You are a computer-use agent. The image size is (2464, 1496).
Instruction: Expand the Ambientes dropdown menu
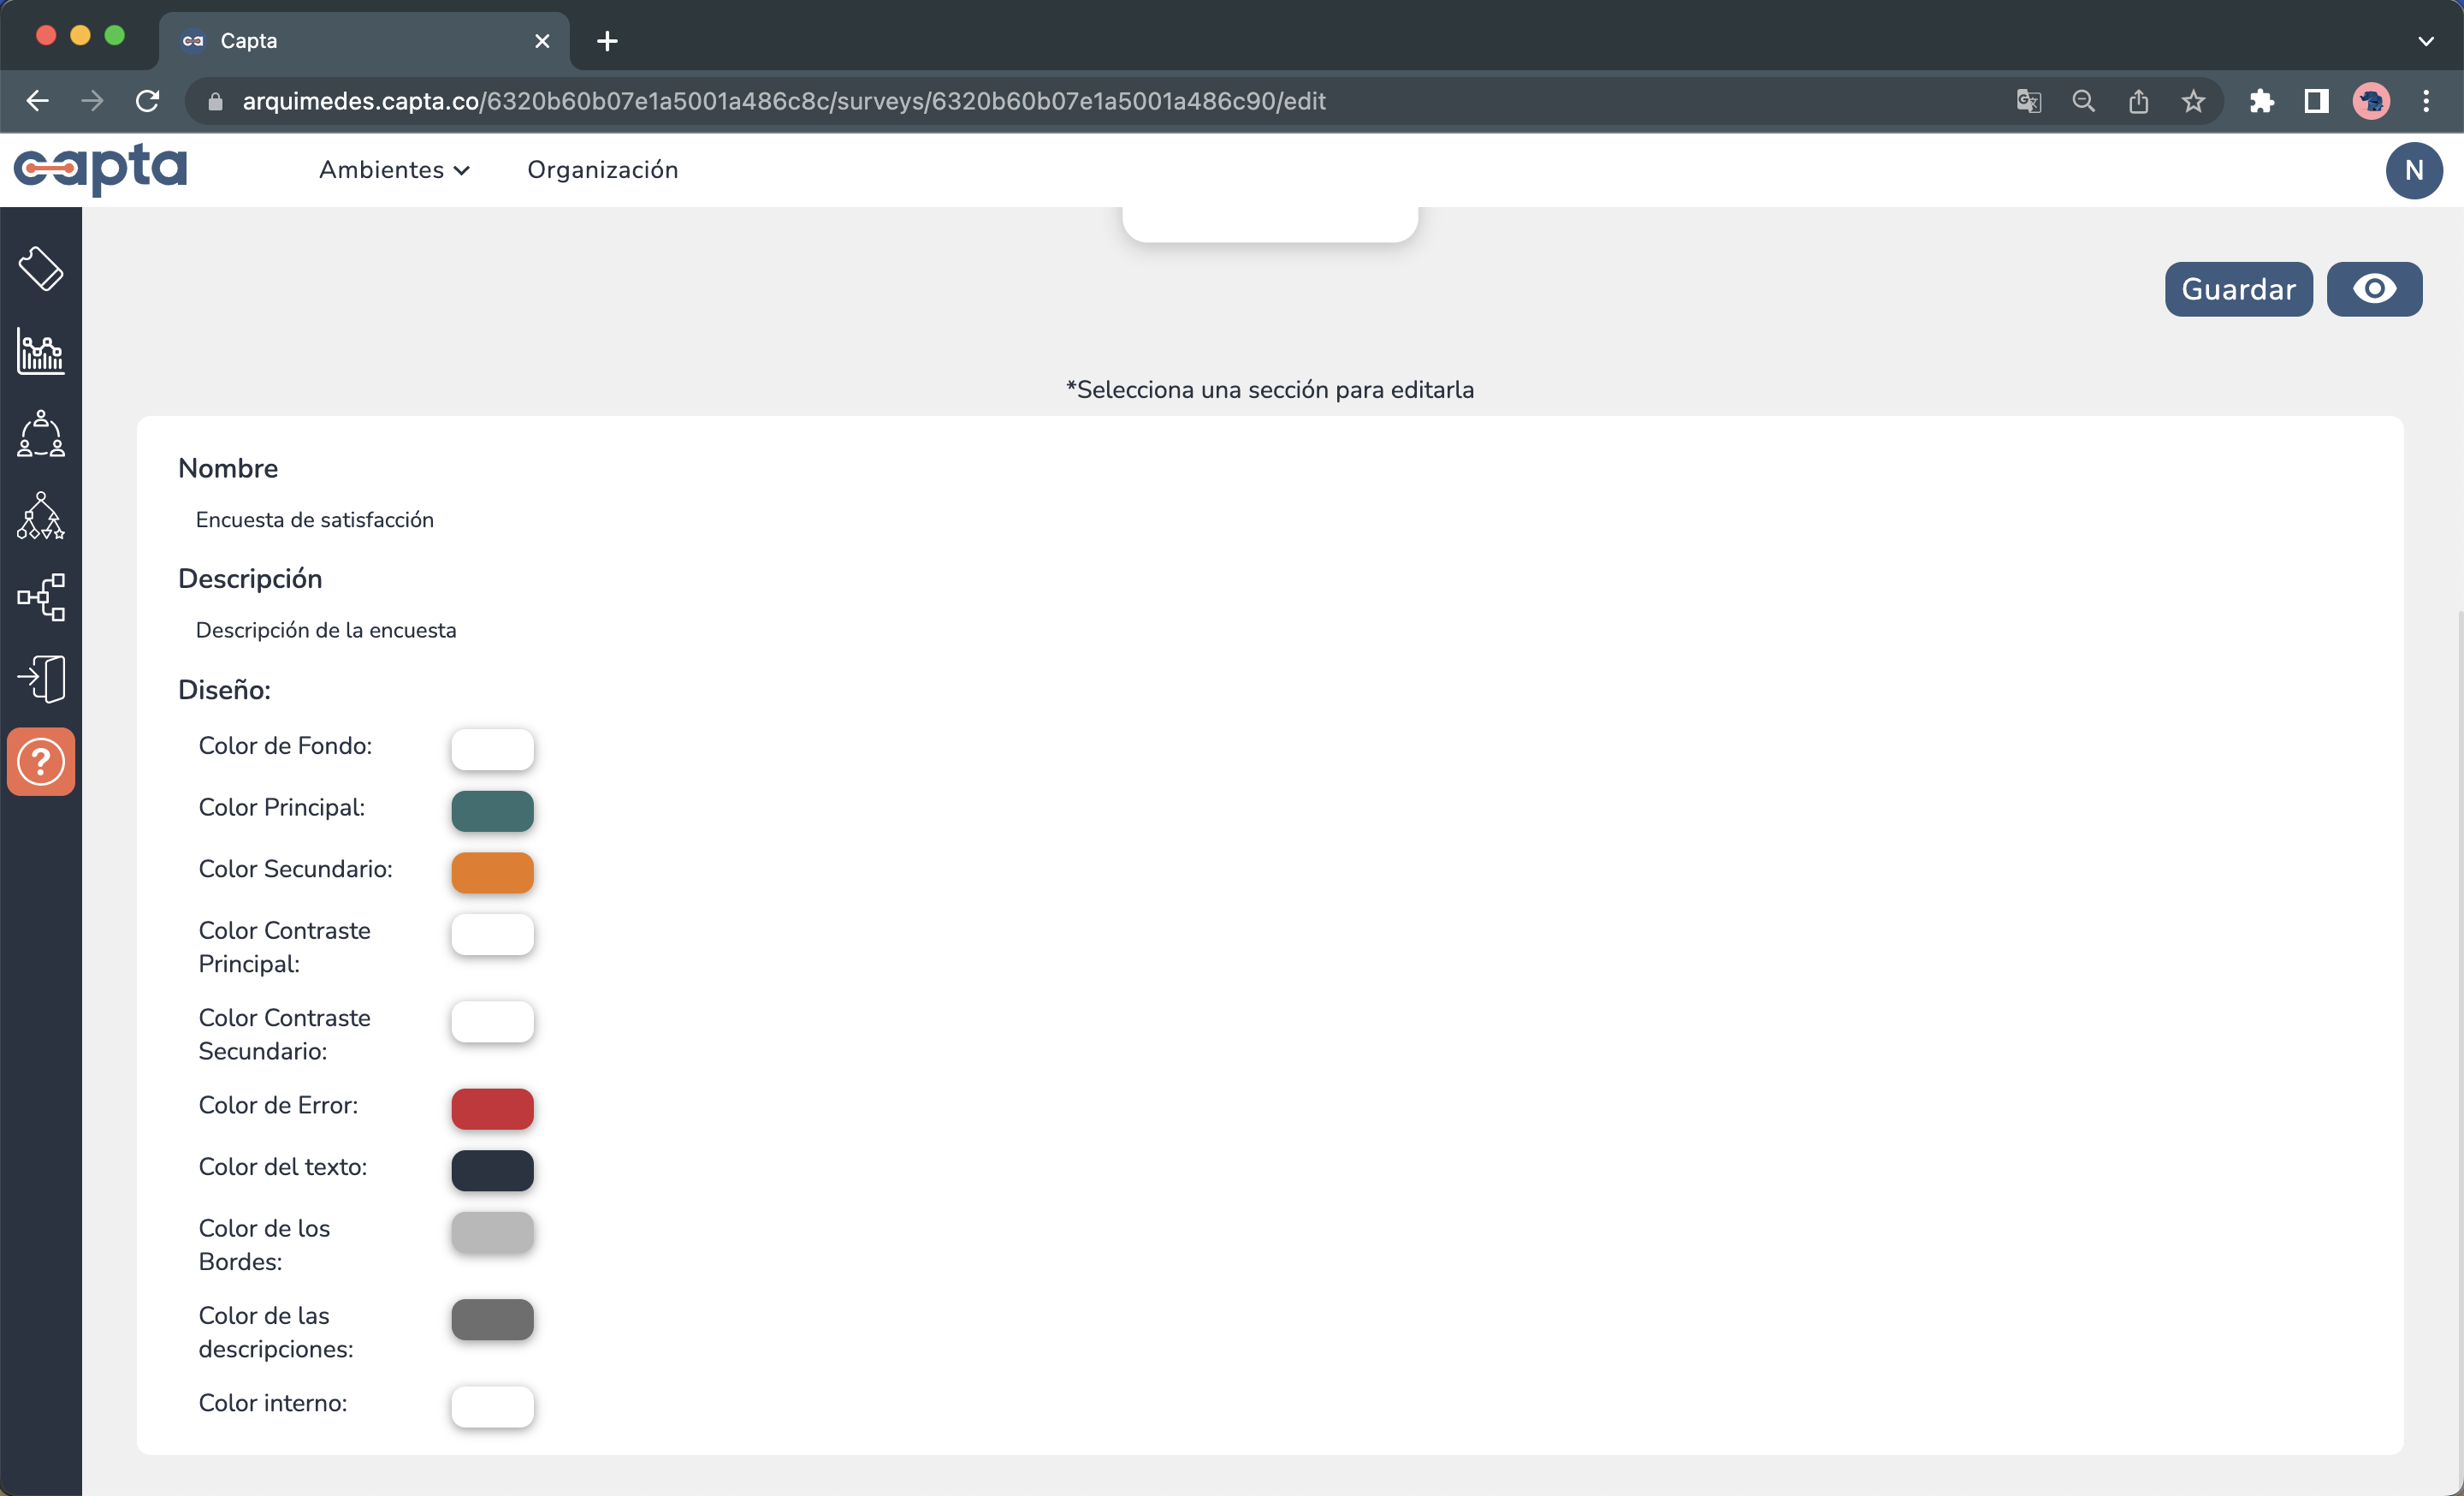[394, 170]
